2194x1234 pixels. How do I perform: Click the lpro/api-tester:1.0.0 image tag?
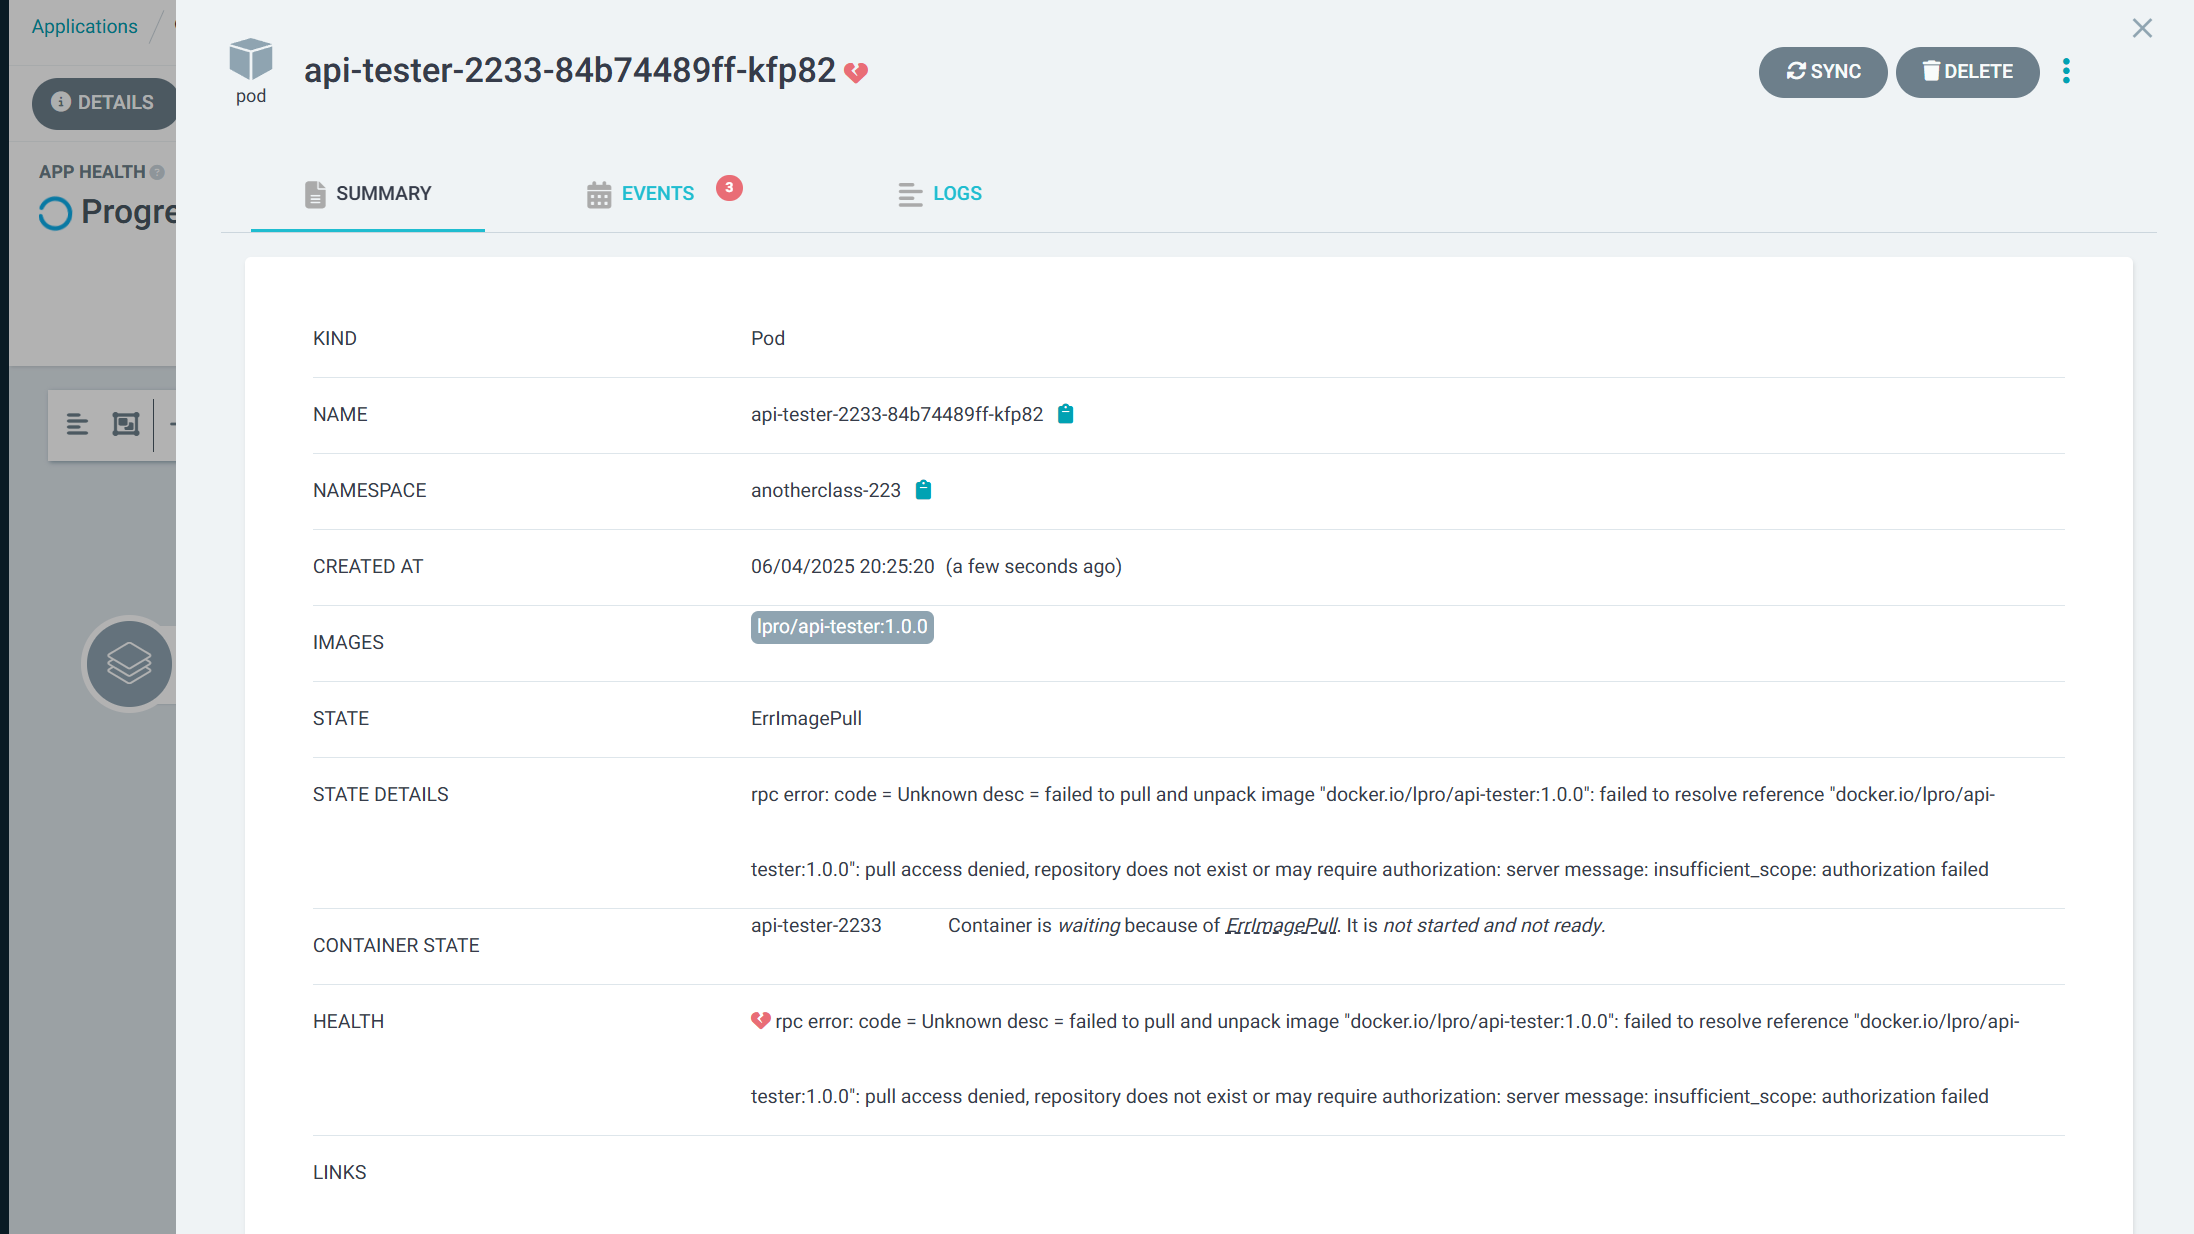(x=842, y=627)
